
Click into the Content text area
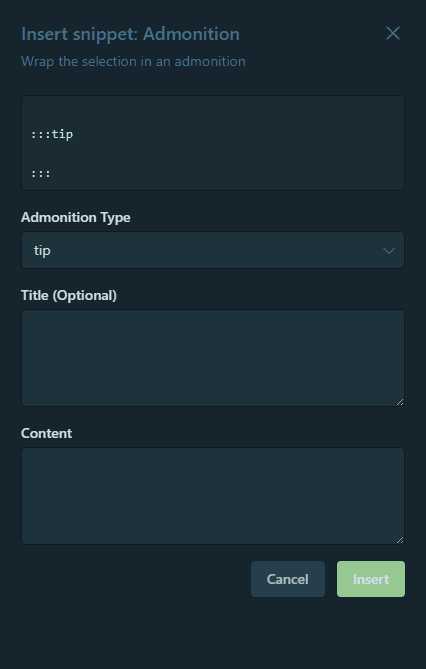click(x=213, y=496)
